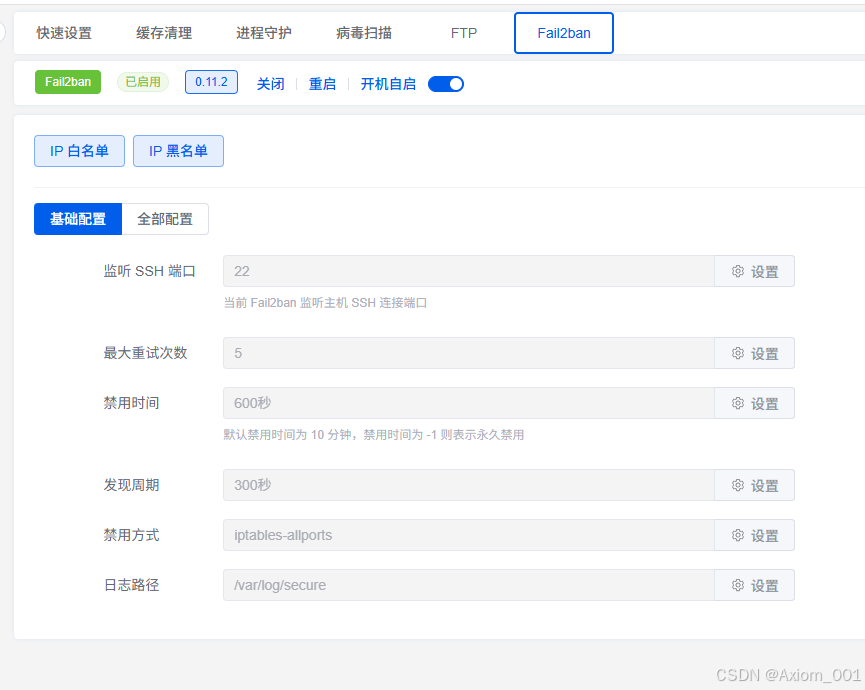Click 关闭 to stop Fail2ban

pyautogui.click(x=270, y=84)
